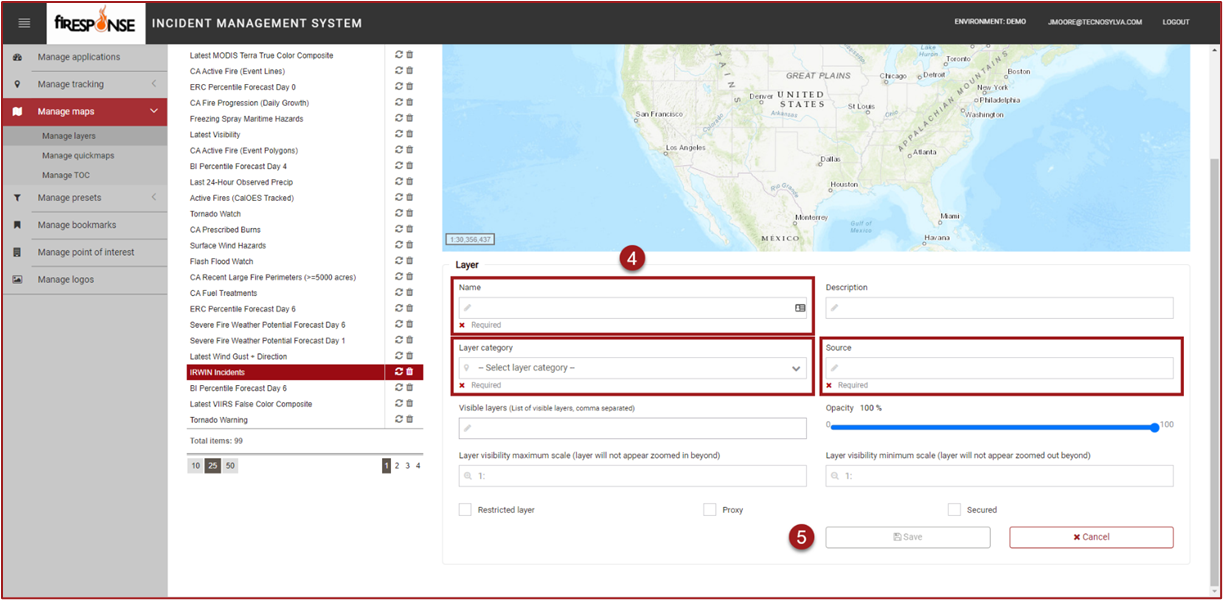Expand the Manage tracking section

153,84
